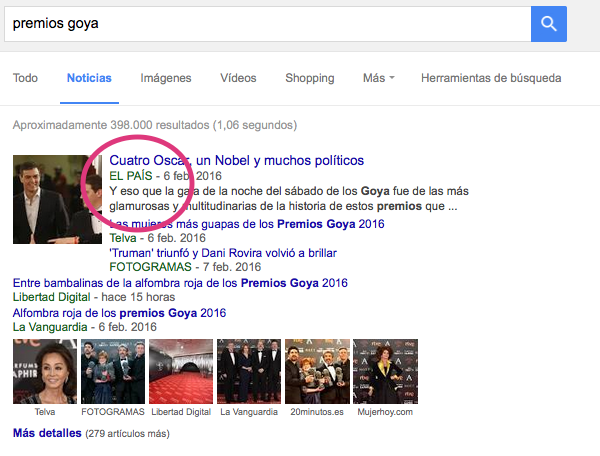The width and height of the screenshot is (600, 456).
Task: Open the FOTOGRAMAS image thumbnail
Action: tap(113, 371)
